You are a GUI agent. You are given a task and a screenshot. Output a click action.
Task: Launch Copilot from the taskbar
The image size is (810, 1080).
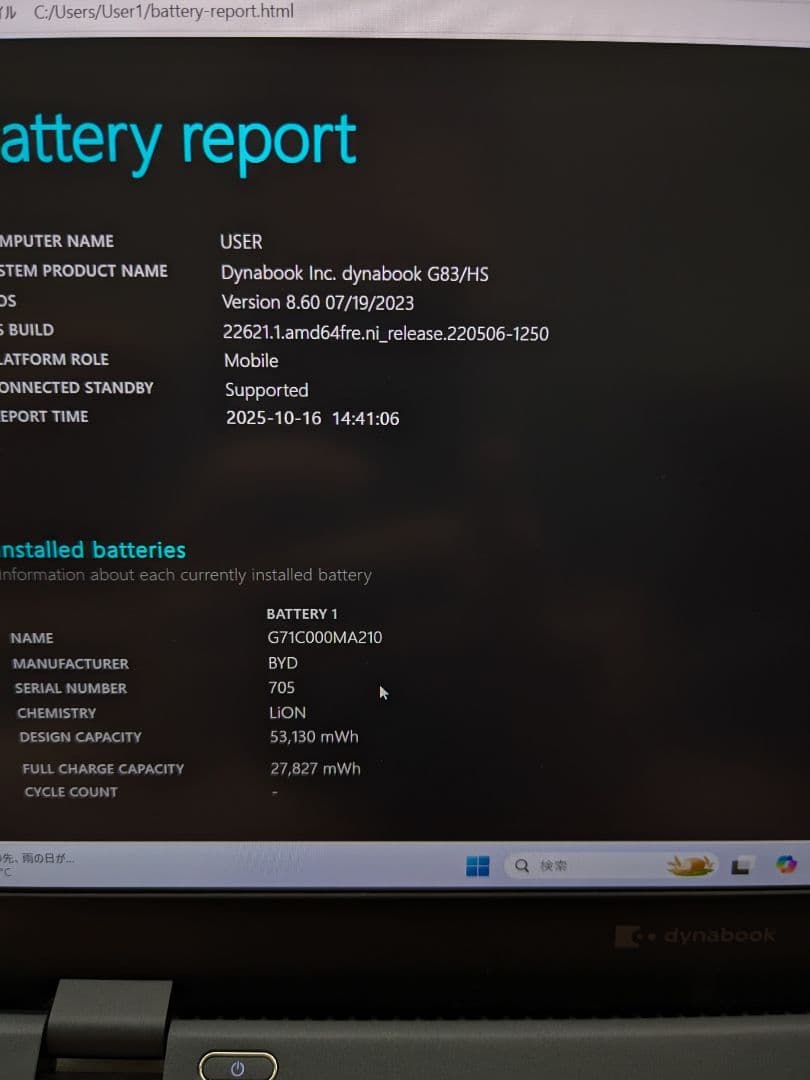(786, 864)
